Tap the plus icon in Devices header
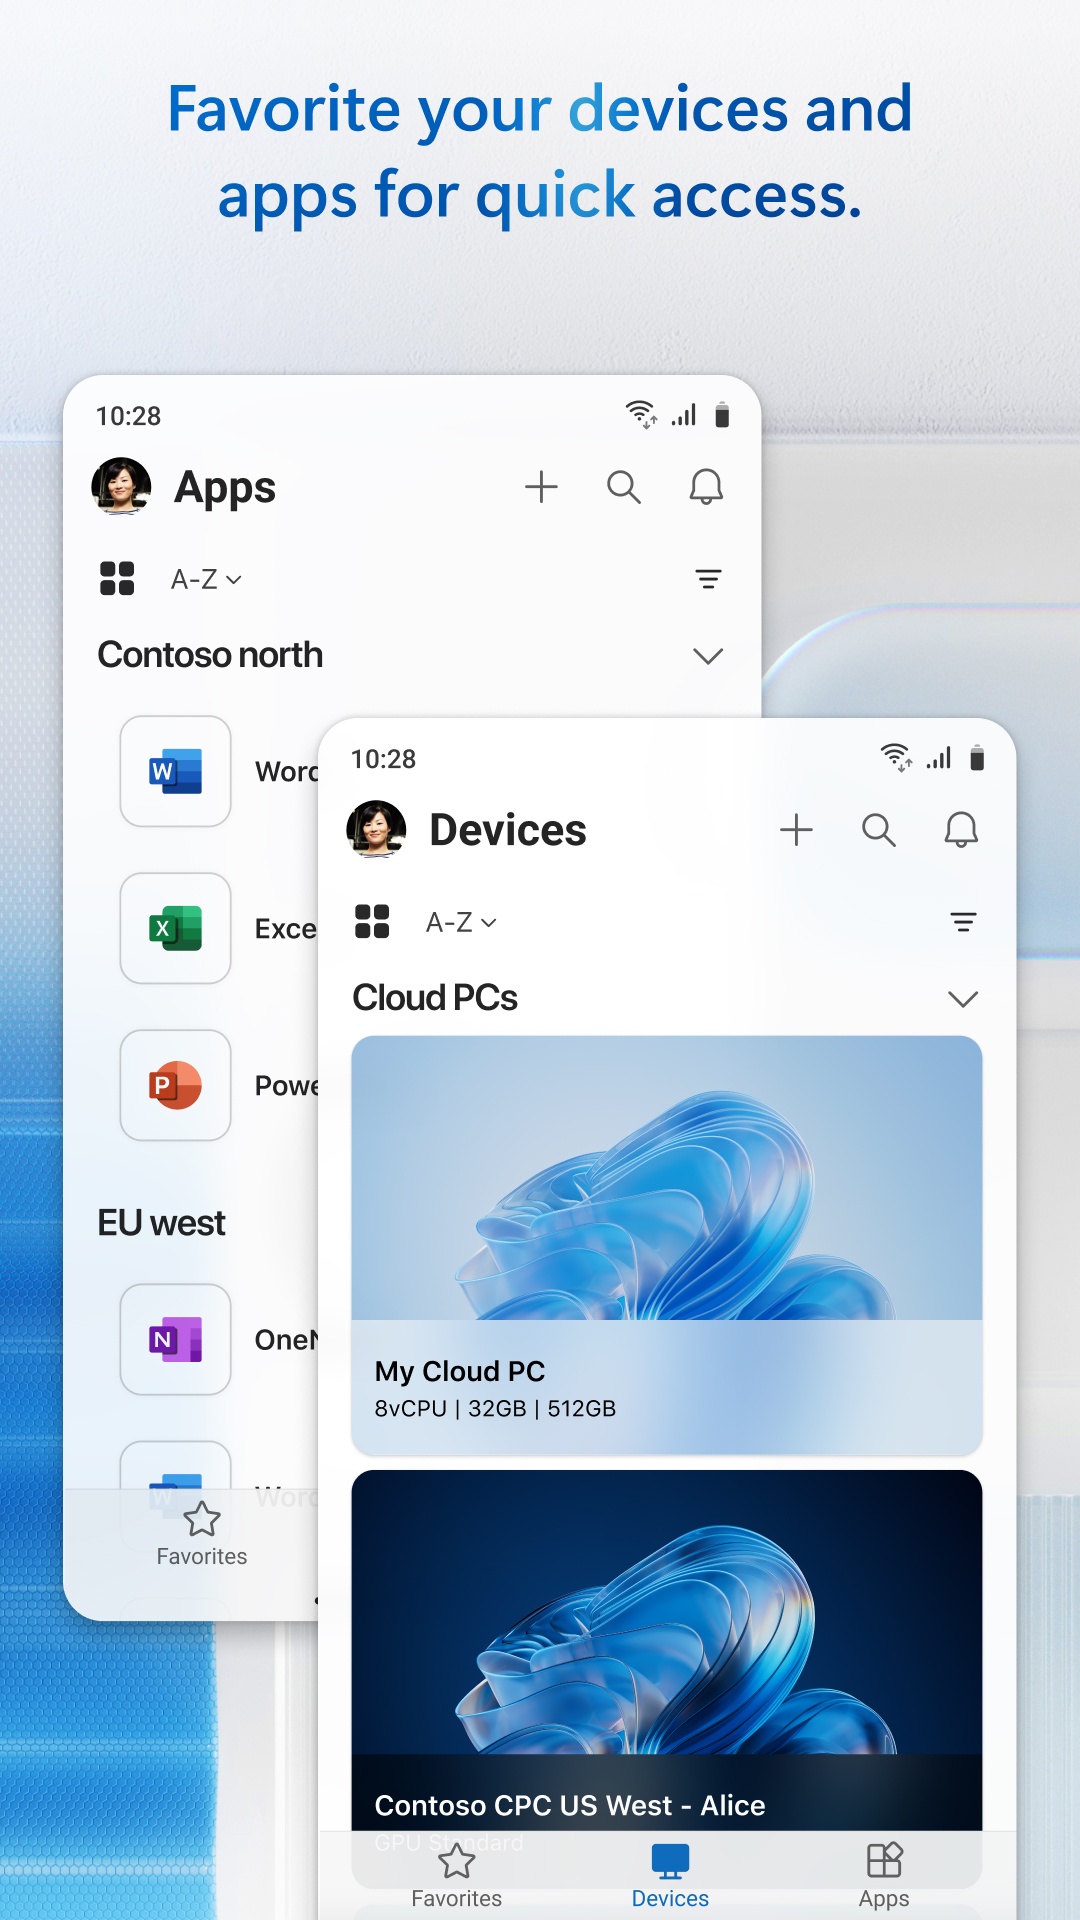Screen dimensions: 1080x1920 pos(796,830)
